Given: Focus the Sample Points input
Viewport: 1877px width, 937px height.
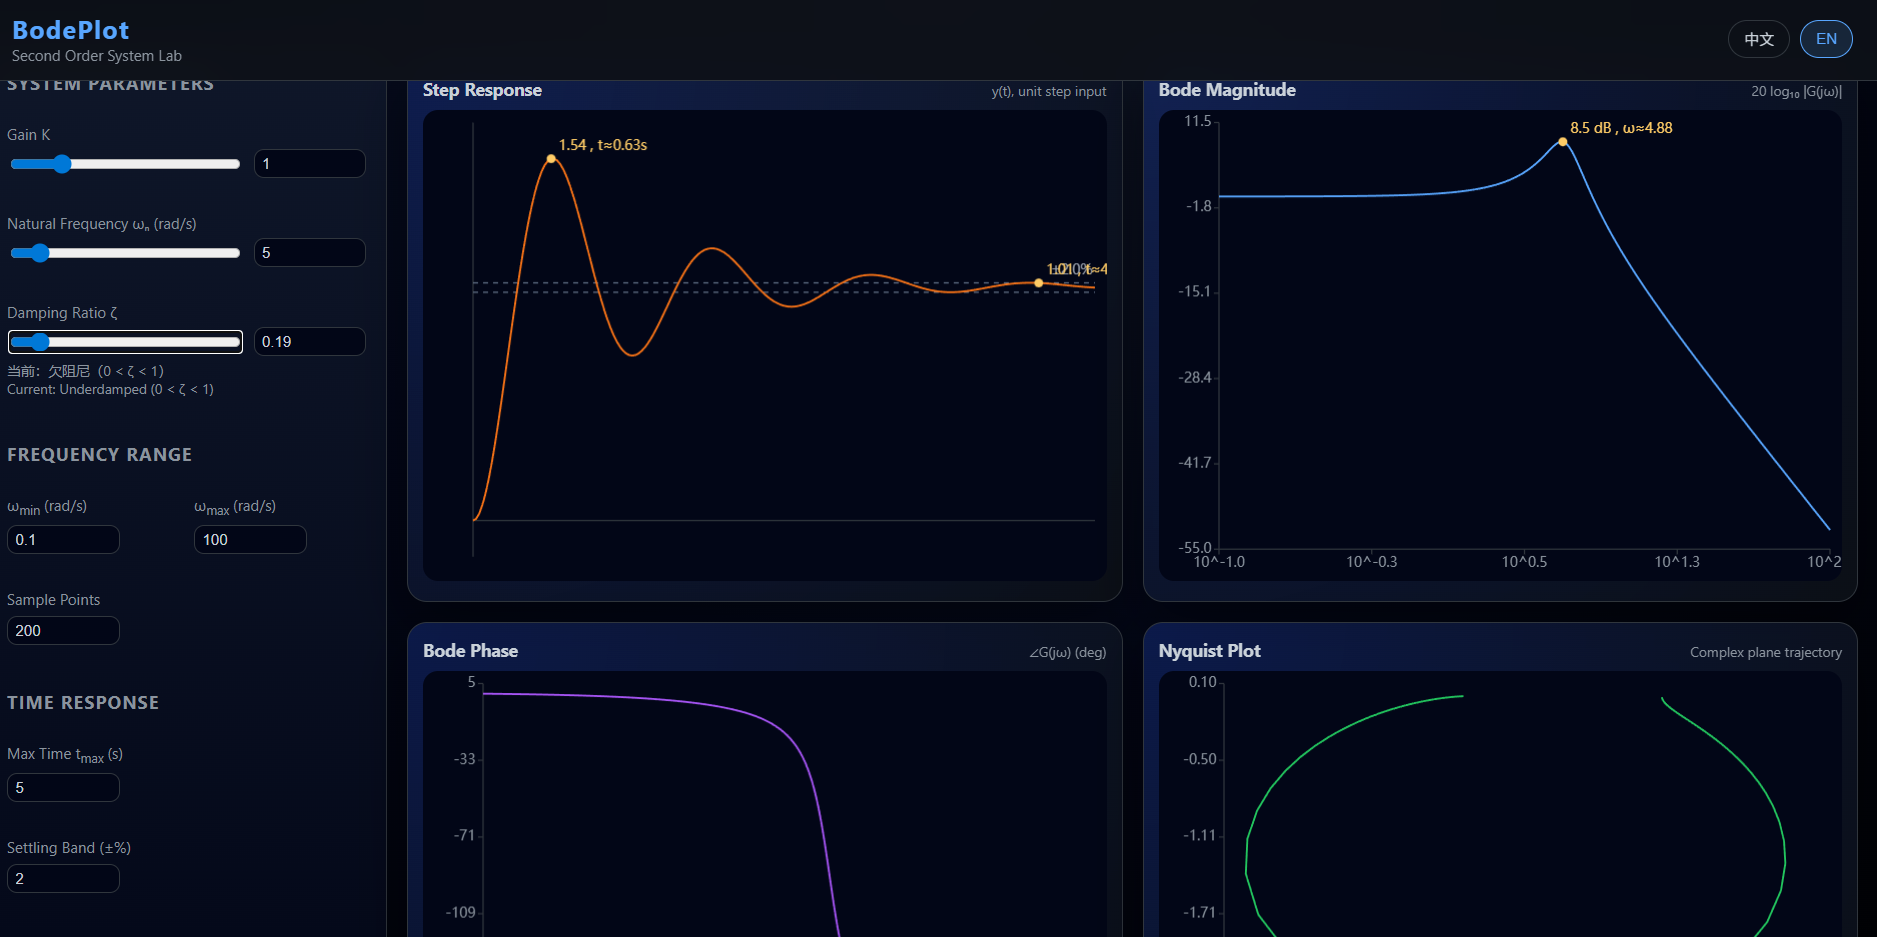Looking at the screenshot, I should pos(63,630).
